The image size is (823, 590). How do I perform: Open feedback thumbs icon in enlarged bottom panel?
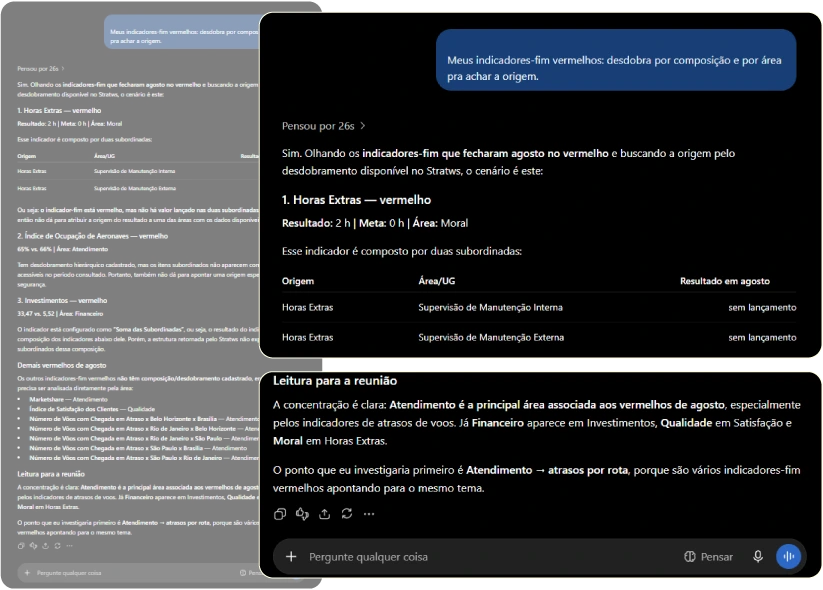click(x=302, y=514)
